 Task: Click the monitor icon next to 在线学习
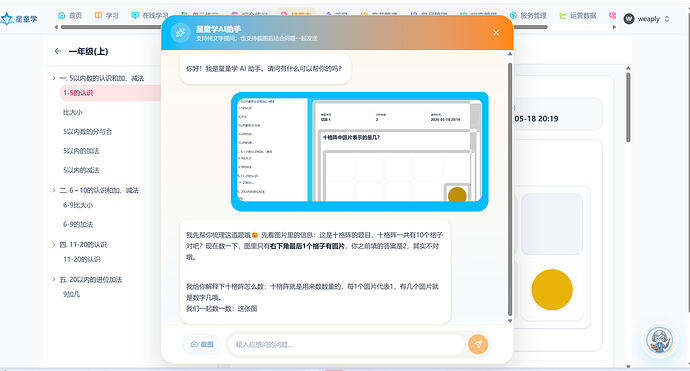(x=135, y=15)
